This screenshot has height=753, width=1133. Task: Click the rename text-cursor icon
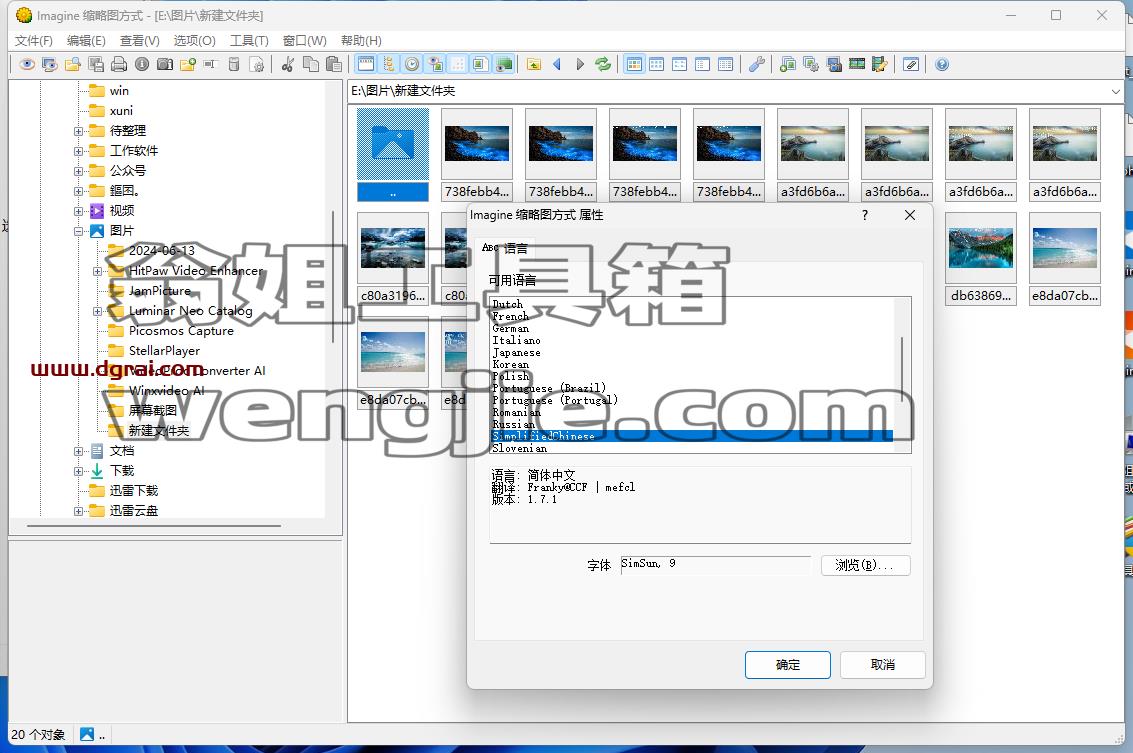[x=211, y=64]
